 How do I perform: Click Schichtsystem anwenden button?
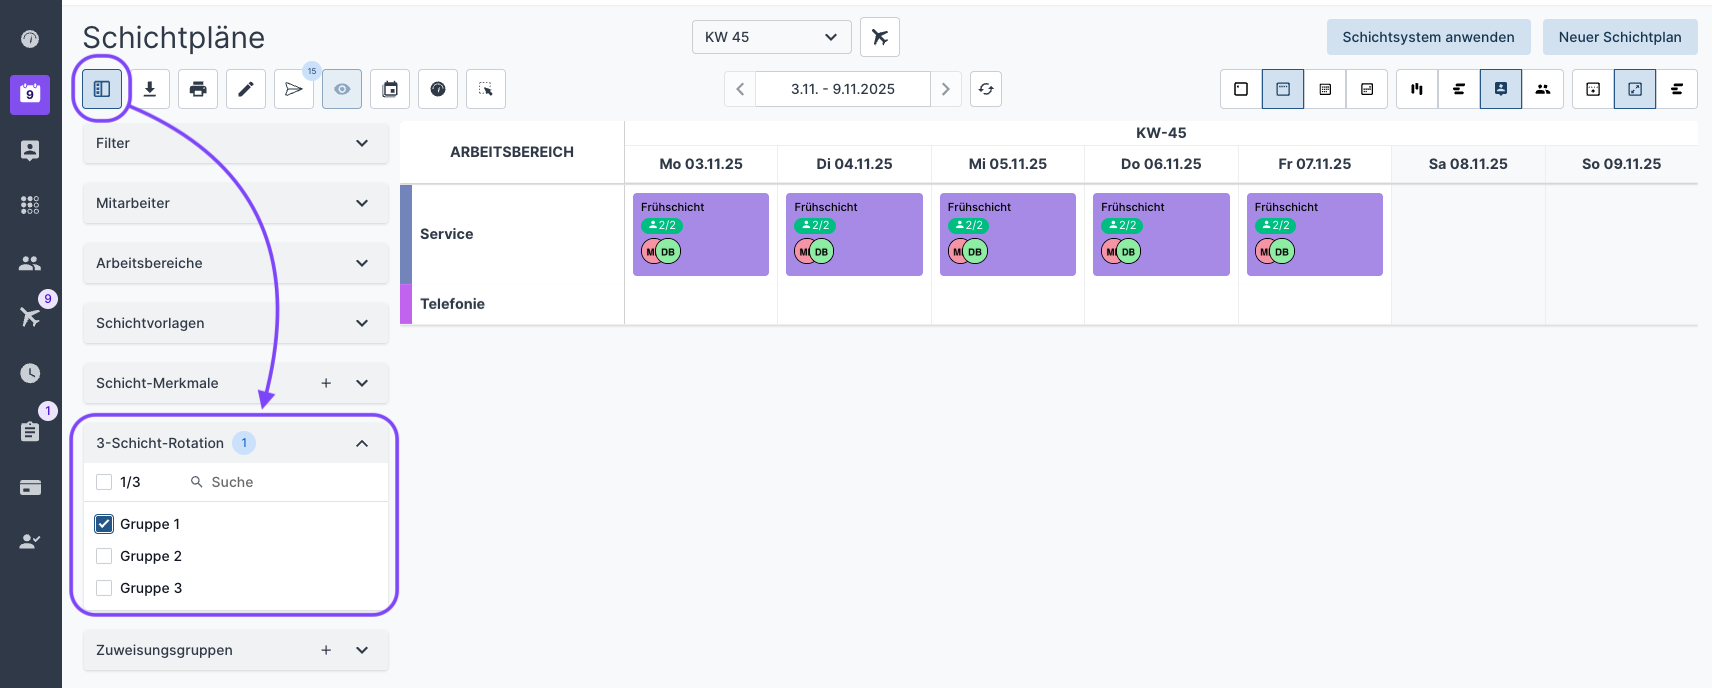pos(1428,37)
